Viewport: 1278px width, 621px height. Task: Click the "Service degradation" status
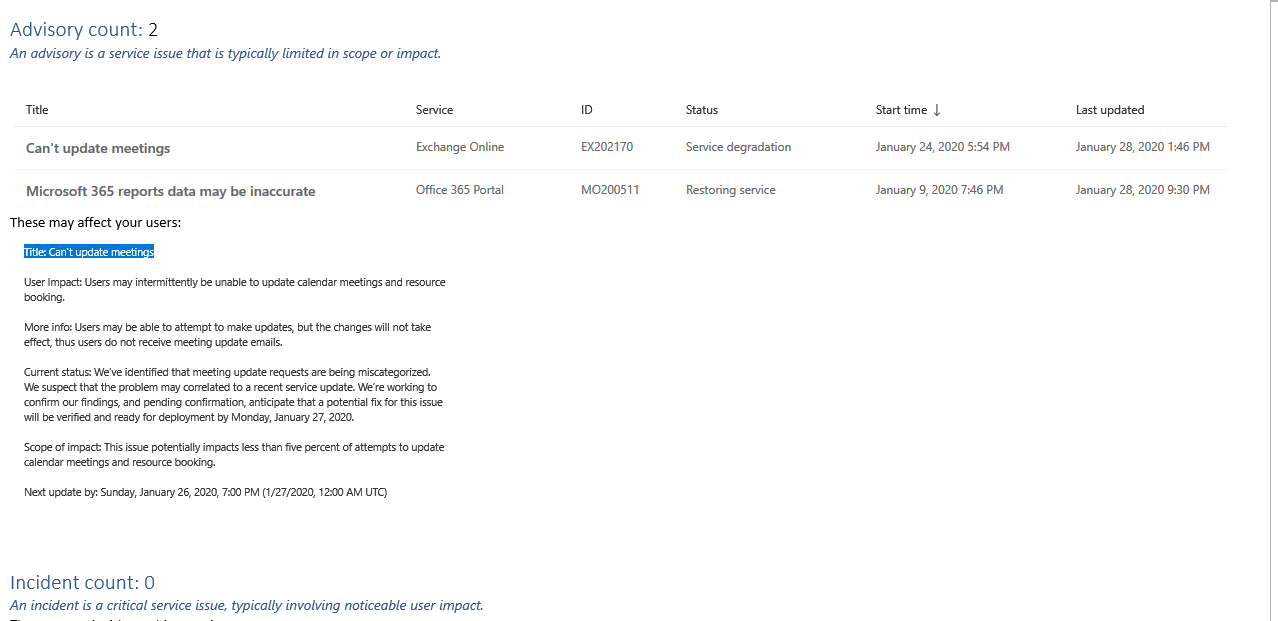point(738,147)
